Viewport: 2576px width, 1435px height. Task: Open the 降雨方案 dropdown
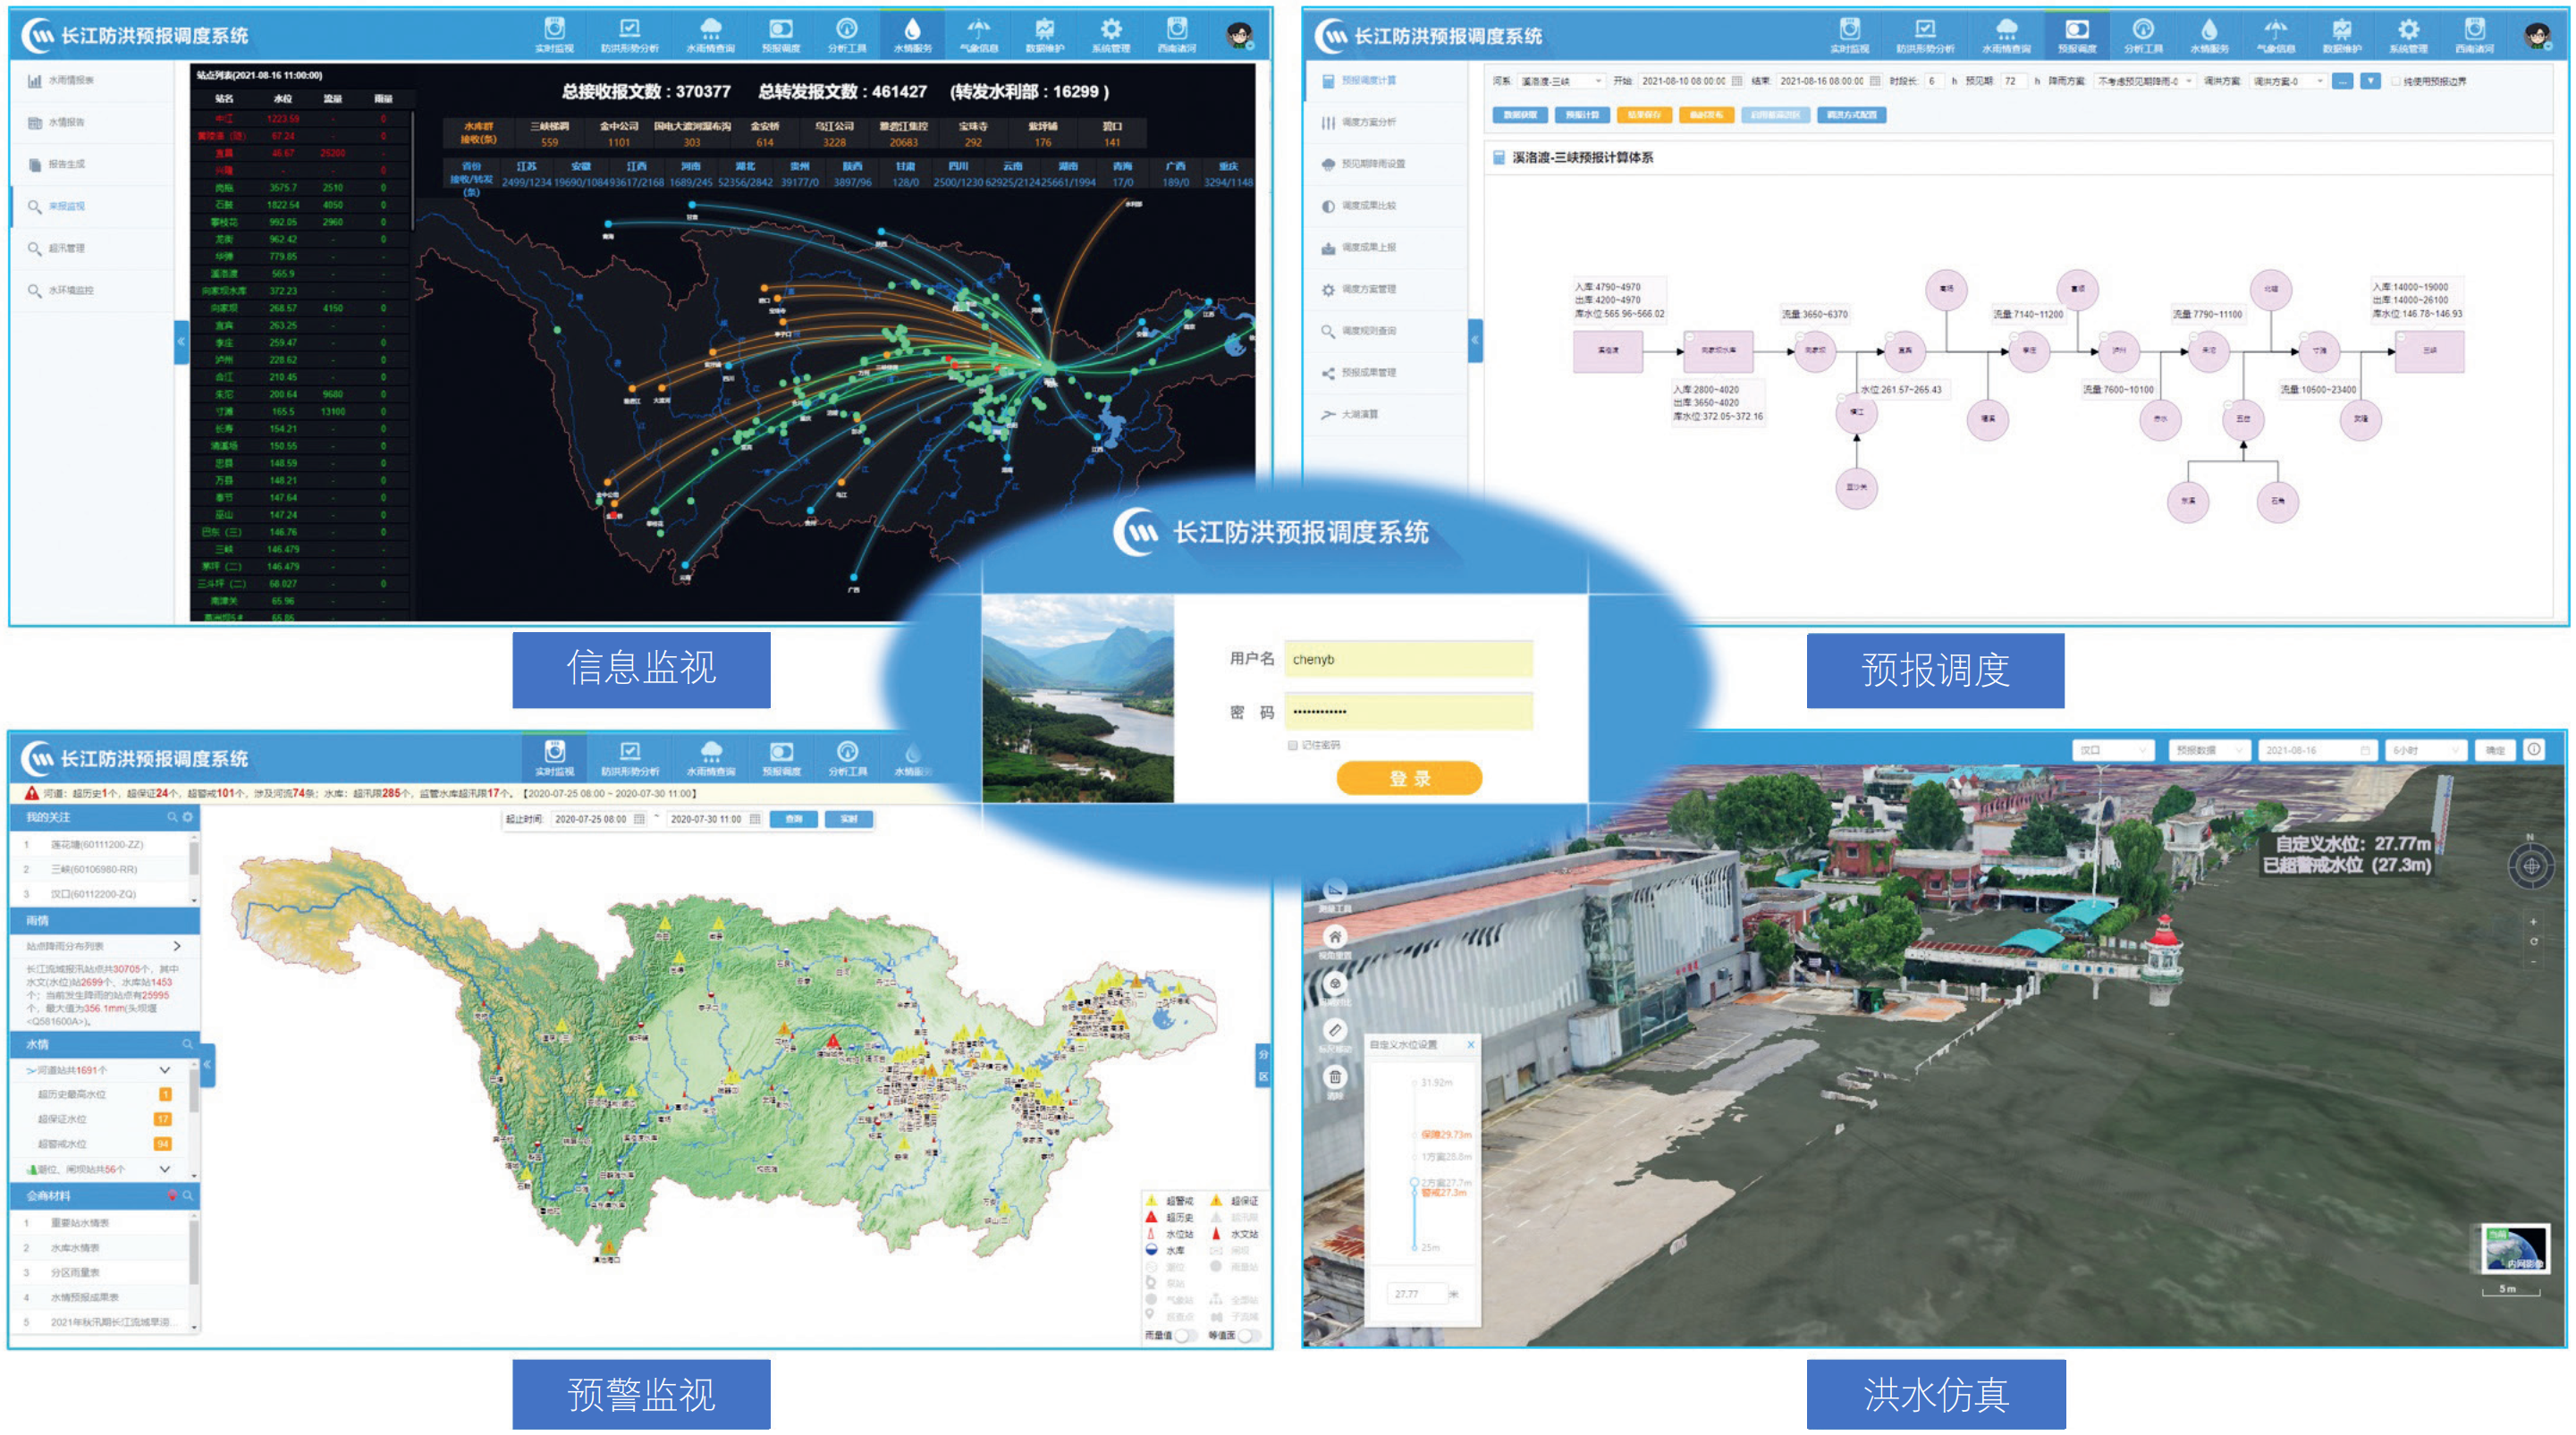point(2144,81)
